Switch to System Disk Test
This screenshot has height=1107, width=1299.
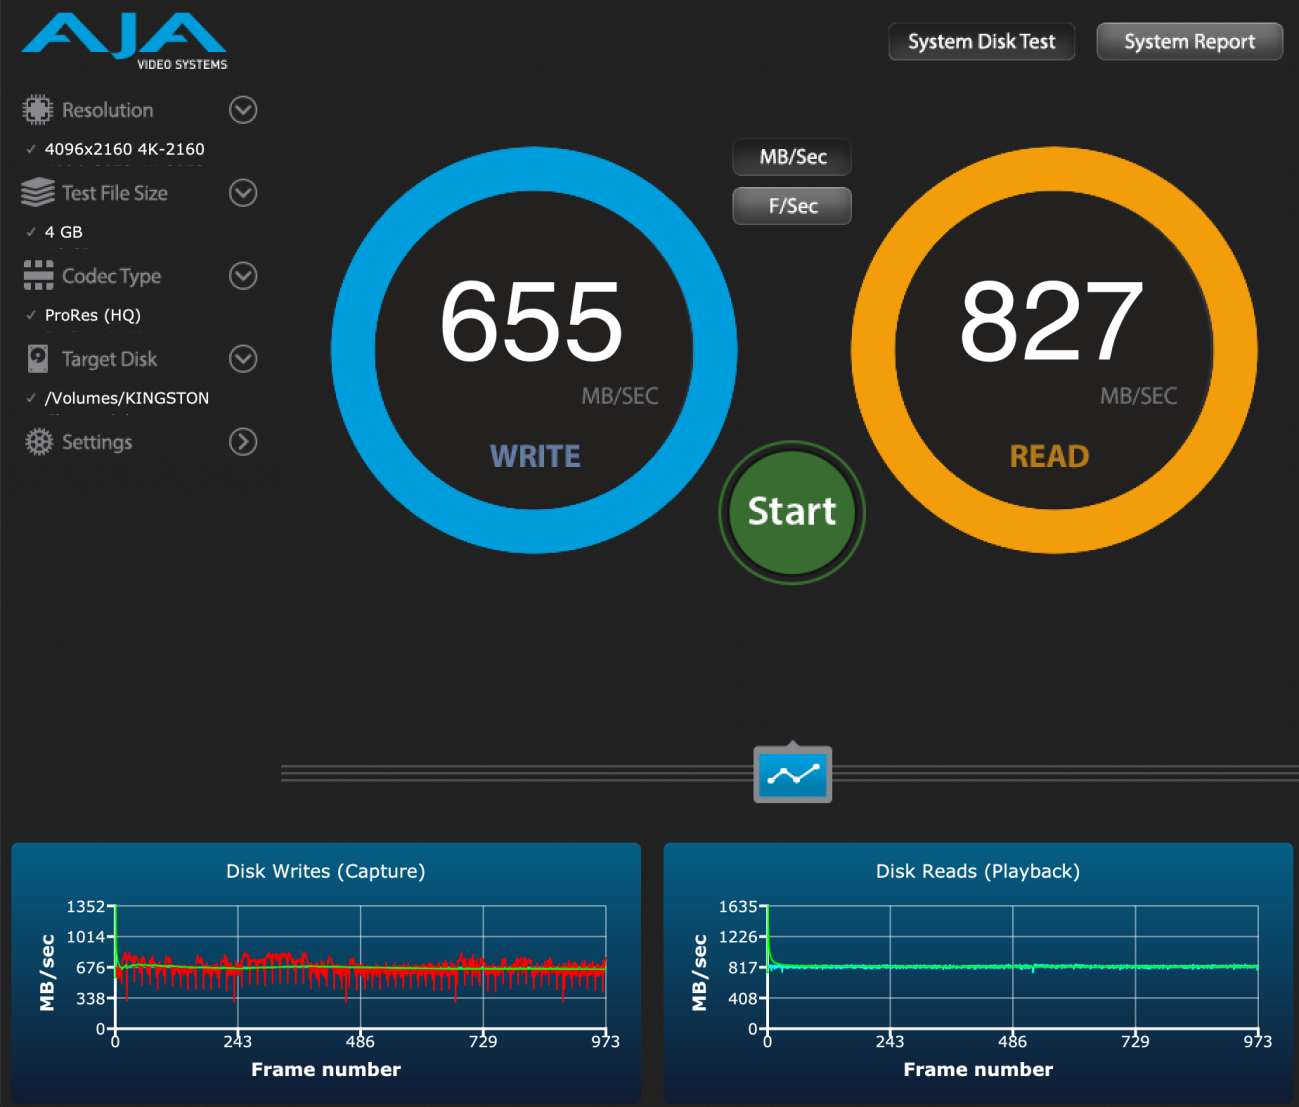pyautogui.click(x=981, y=42)
